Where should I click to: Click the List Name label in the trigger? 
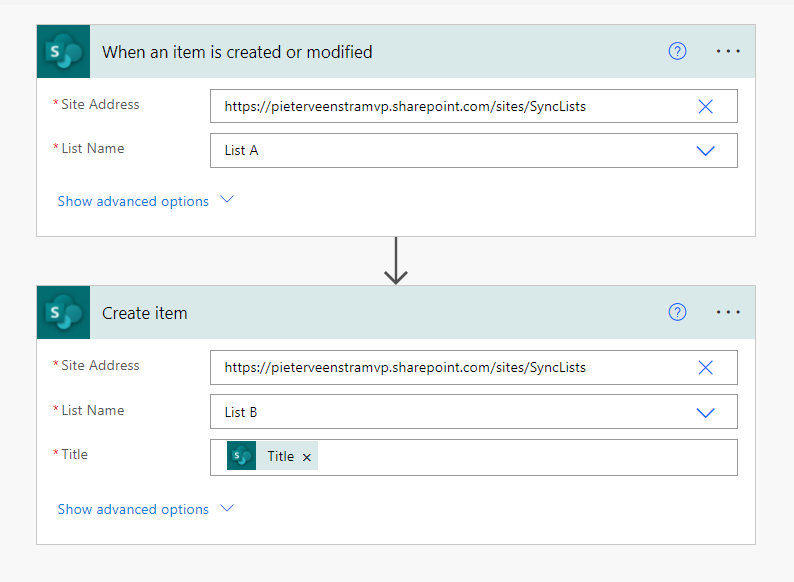pyautogui.click(x=93, y=148)
